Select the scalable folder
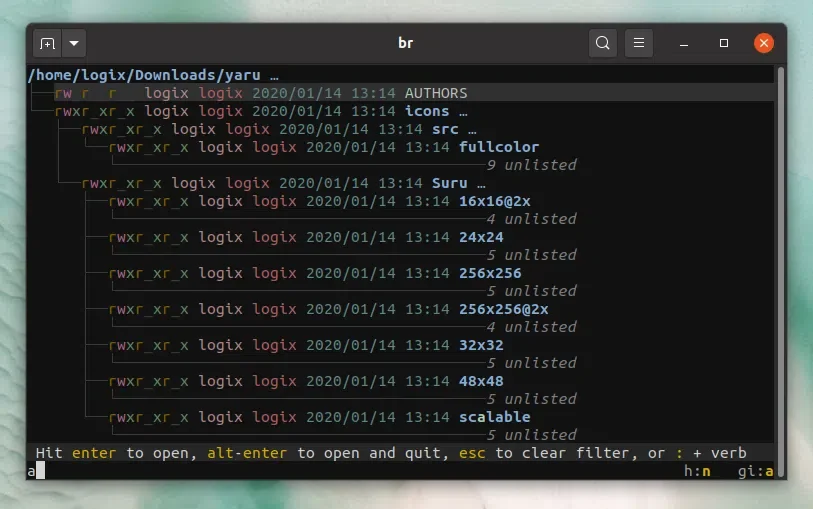 pos(495,417)
